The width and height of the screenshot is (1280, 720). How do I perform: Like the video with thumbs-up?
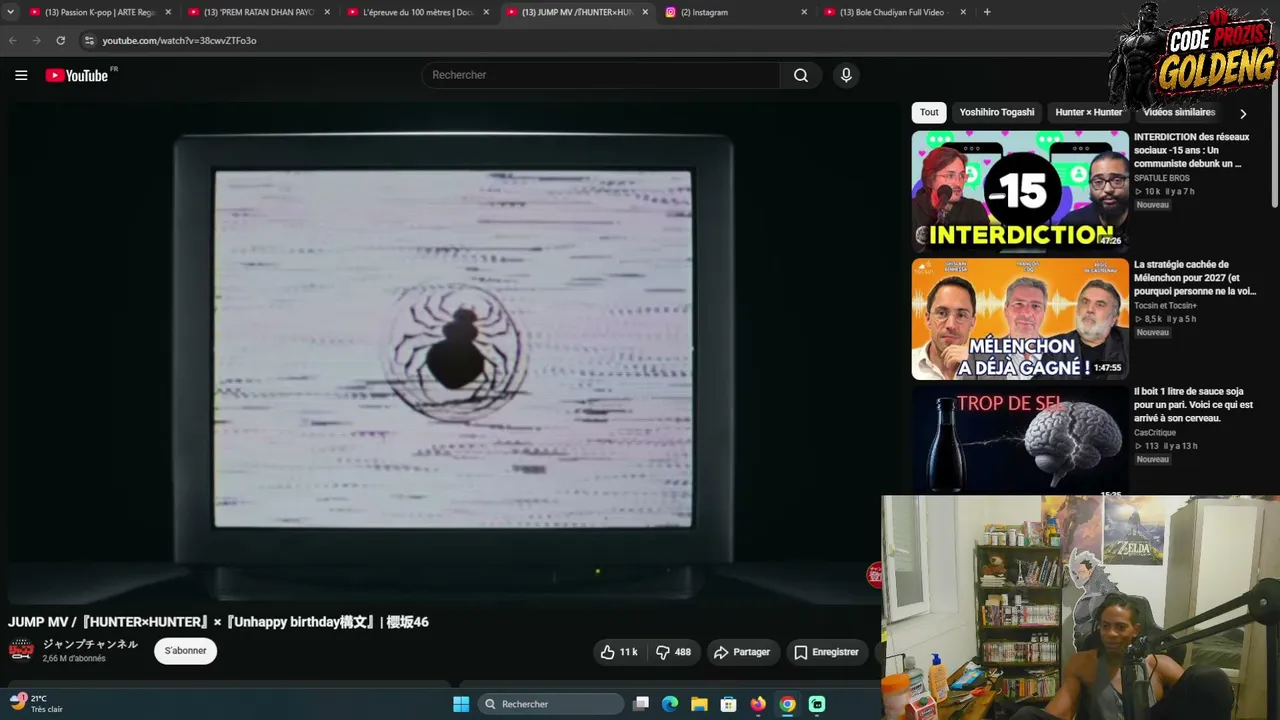point(619,652)
